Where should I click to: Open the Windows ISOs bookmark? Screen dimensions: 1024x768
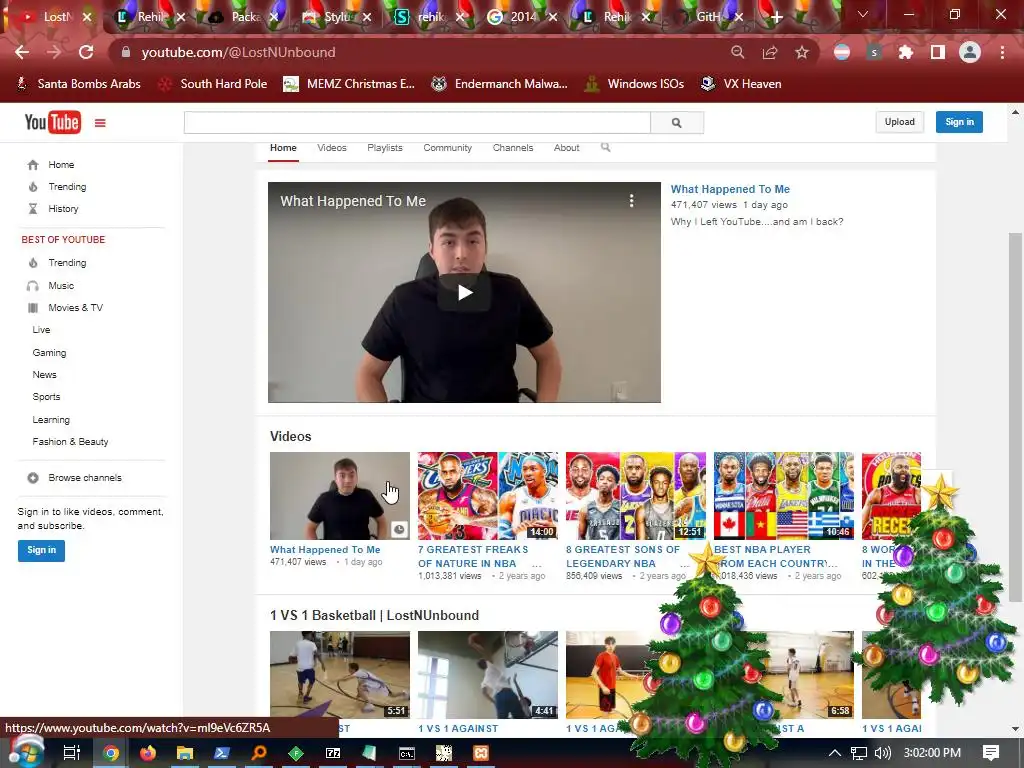click(635, 84)
